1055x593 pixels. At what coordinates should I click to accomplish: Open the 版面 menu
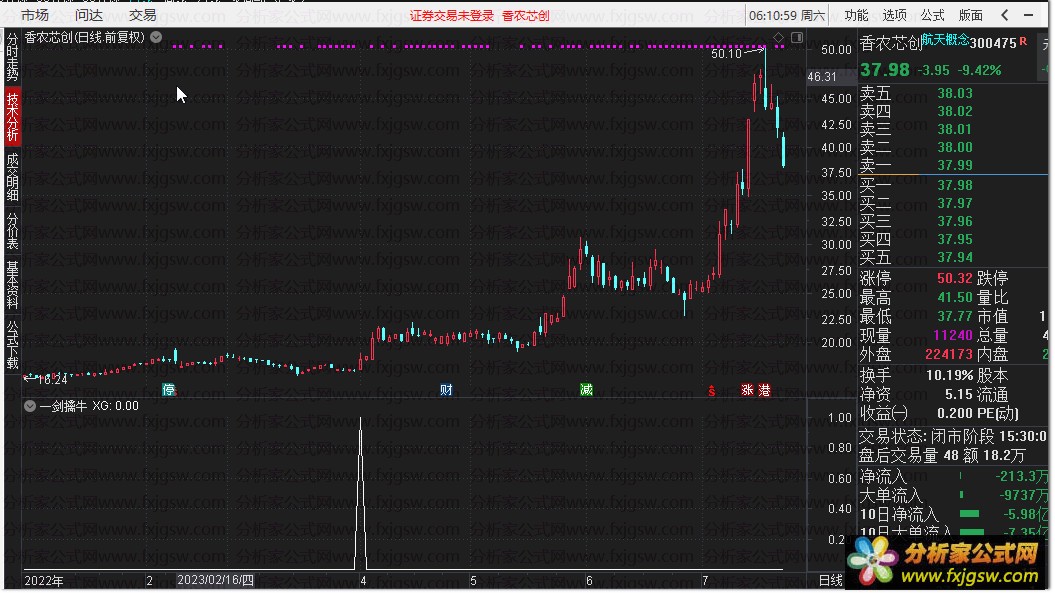[x=971, y=15]
